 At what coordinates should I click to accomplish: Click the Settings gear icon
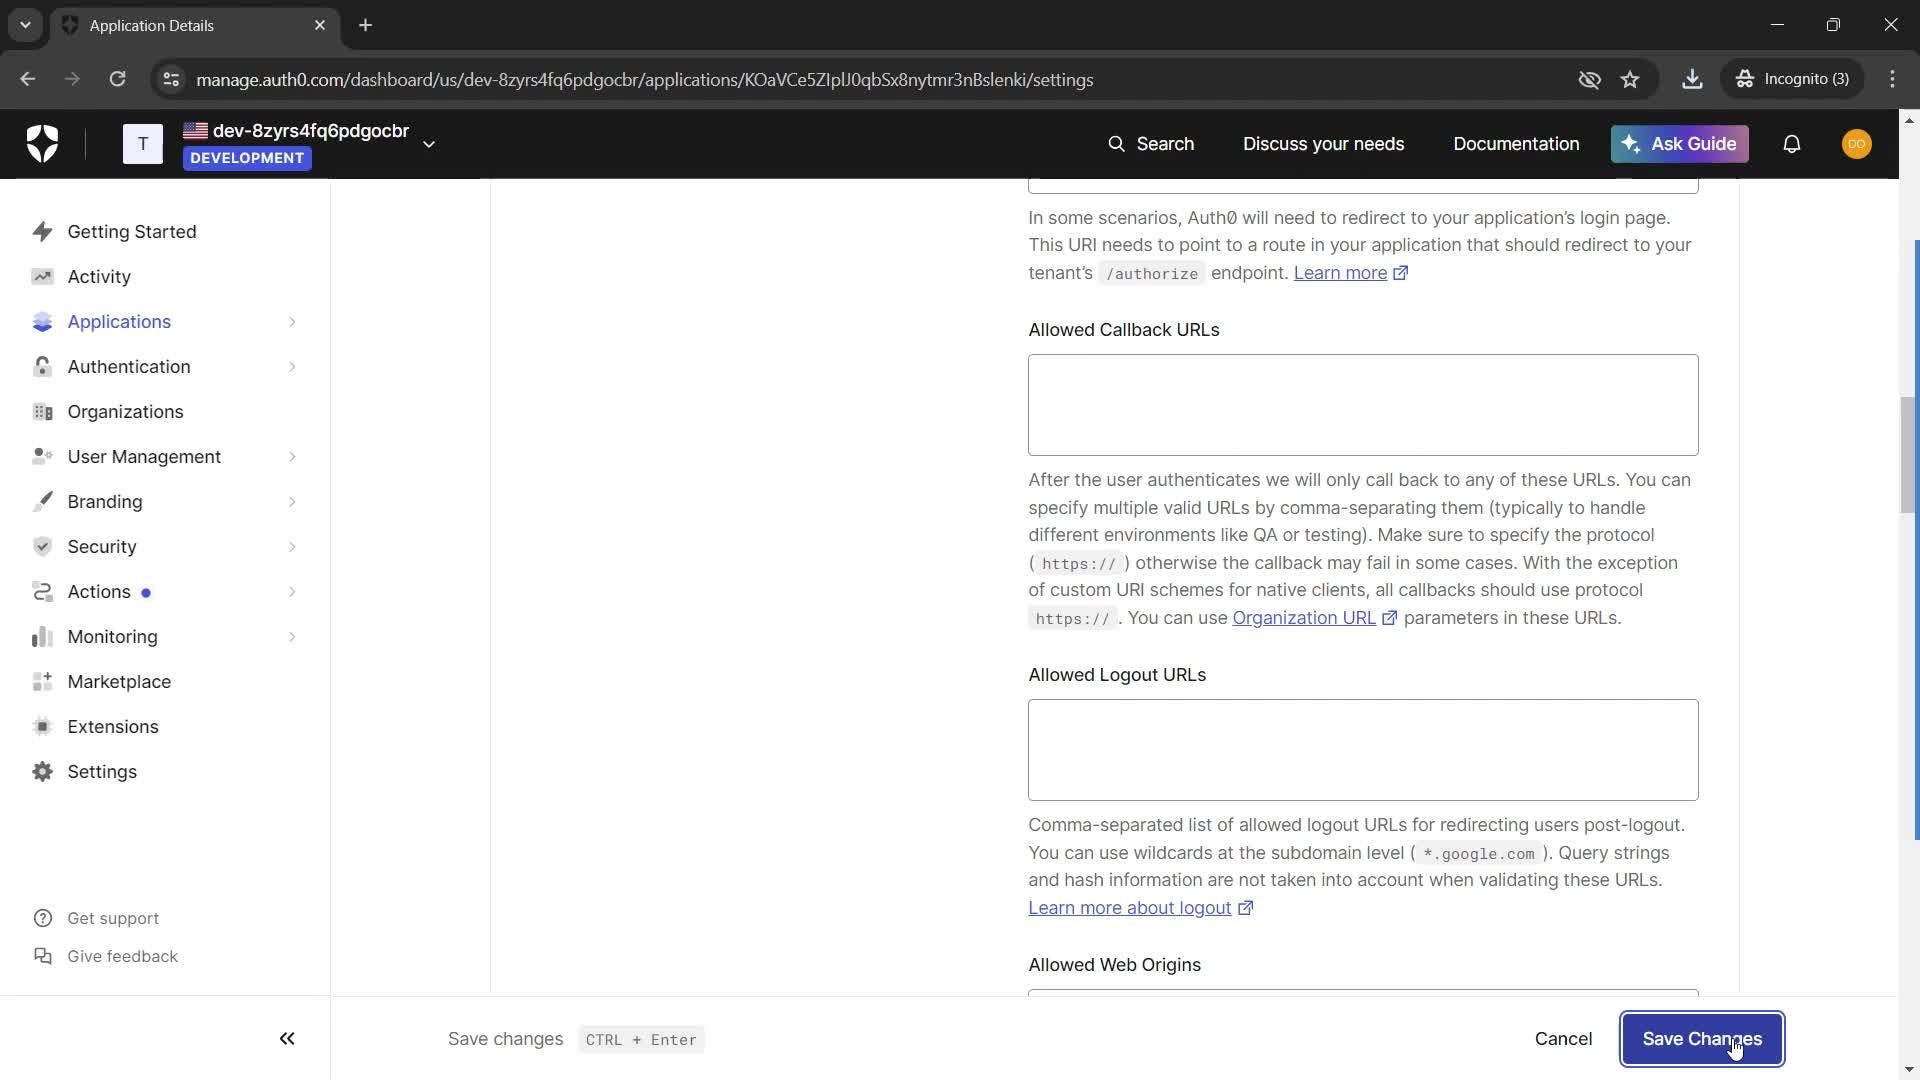(x=42, y=772)
